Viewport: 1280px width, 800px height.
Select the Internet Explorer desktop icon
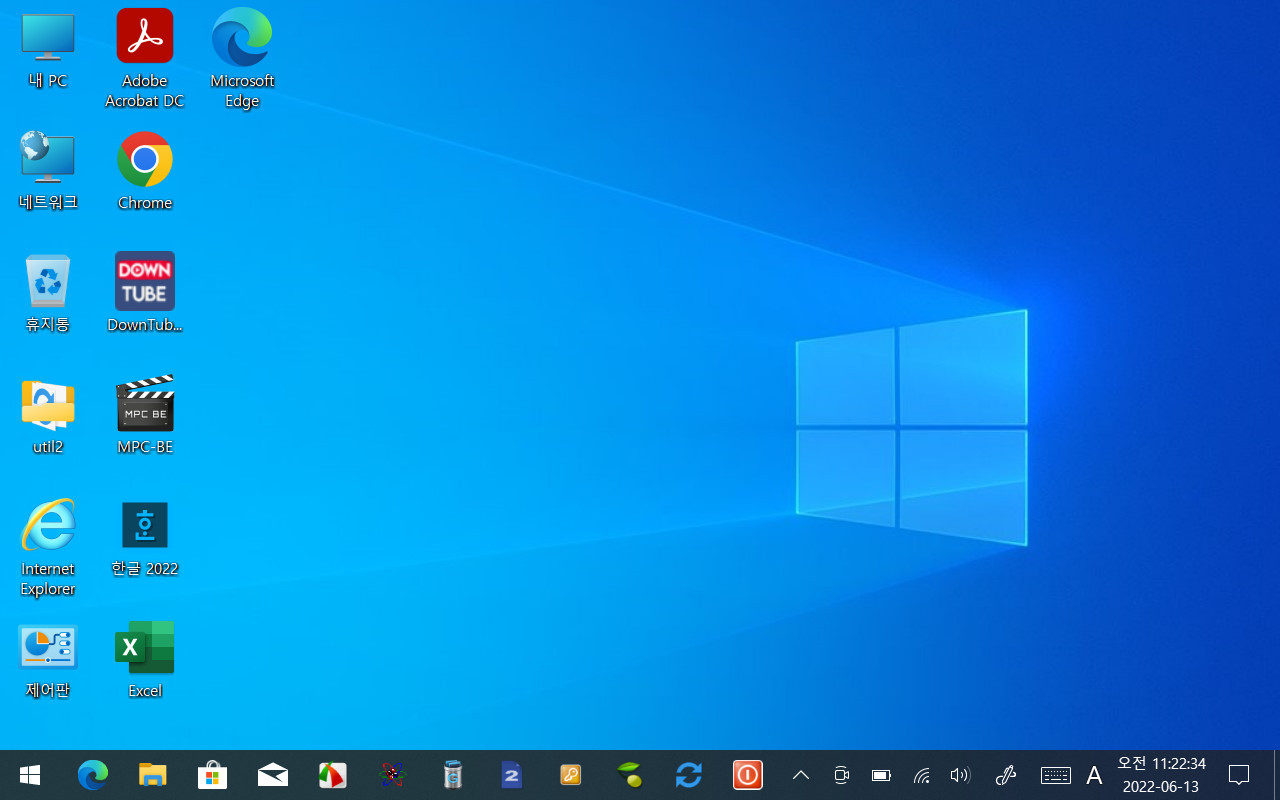pyautogui.click(x=48, y=547)
